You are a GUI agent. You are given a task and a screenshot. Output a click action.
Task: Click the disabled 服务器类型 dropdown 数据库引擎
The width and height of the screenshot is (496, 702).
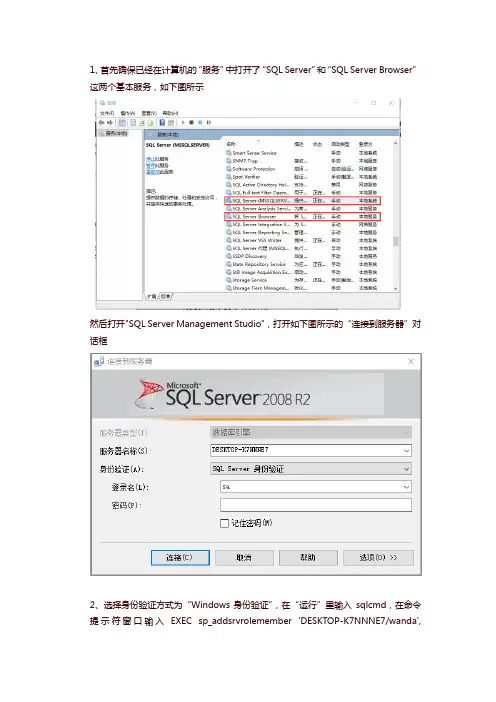[x=311, y=432]
